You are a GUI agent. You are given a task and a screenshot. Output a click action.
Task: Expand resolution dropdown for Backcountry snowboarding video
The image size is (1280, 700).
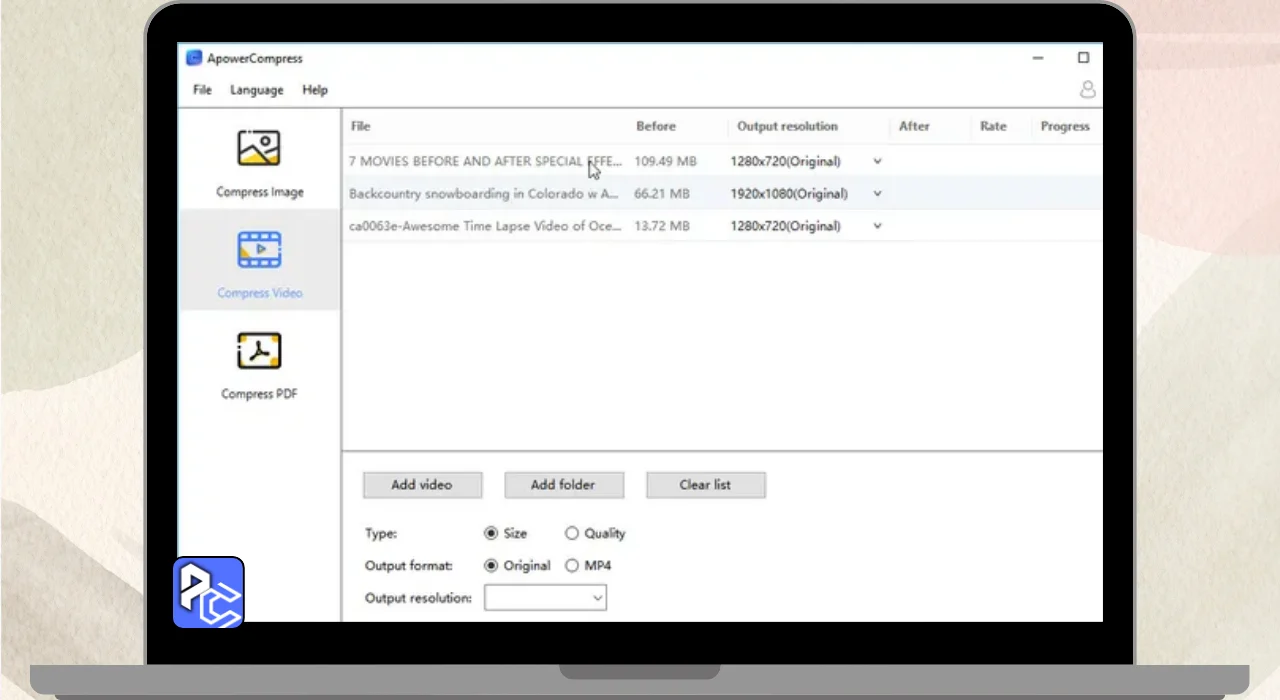(877, 194)
